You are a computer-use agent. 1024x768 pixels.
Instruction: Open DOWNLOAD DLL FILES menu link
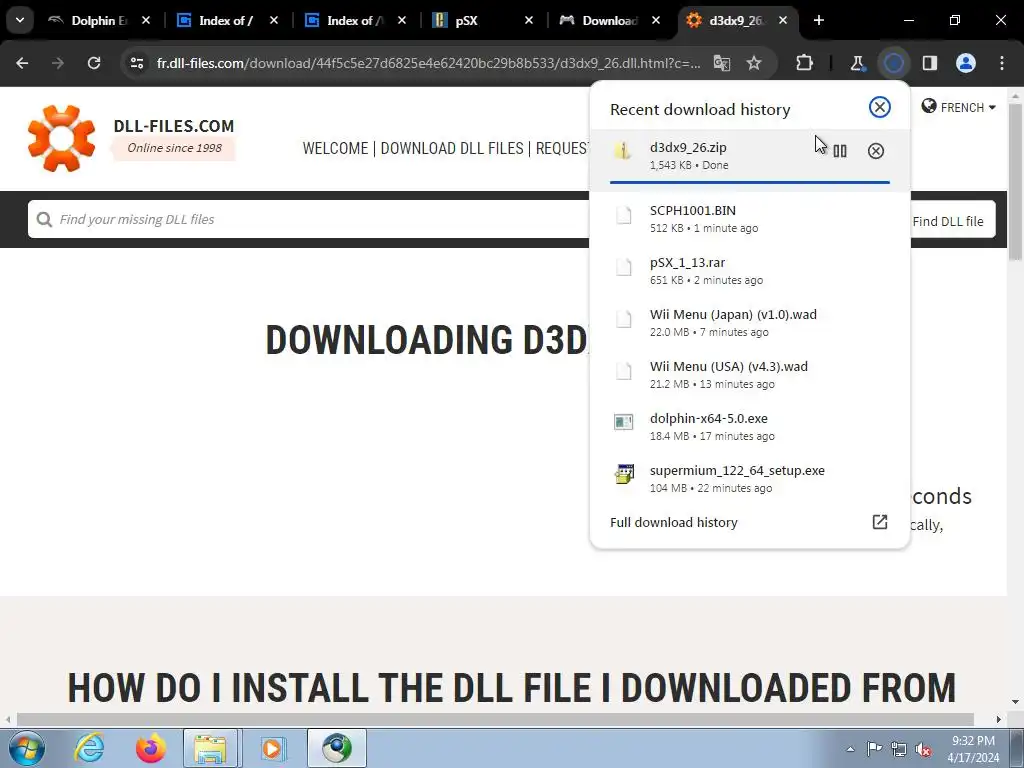coord(452,148)
